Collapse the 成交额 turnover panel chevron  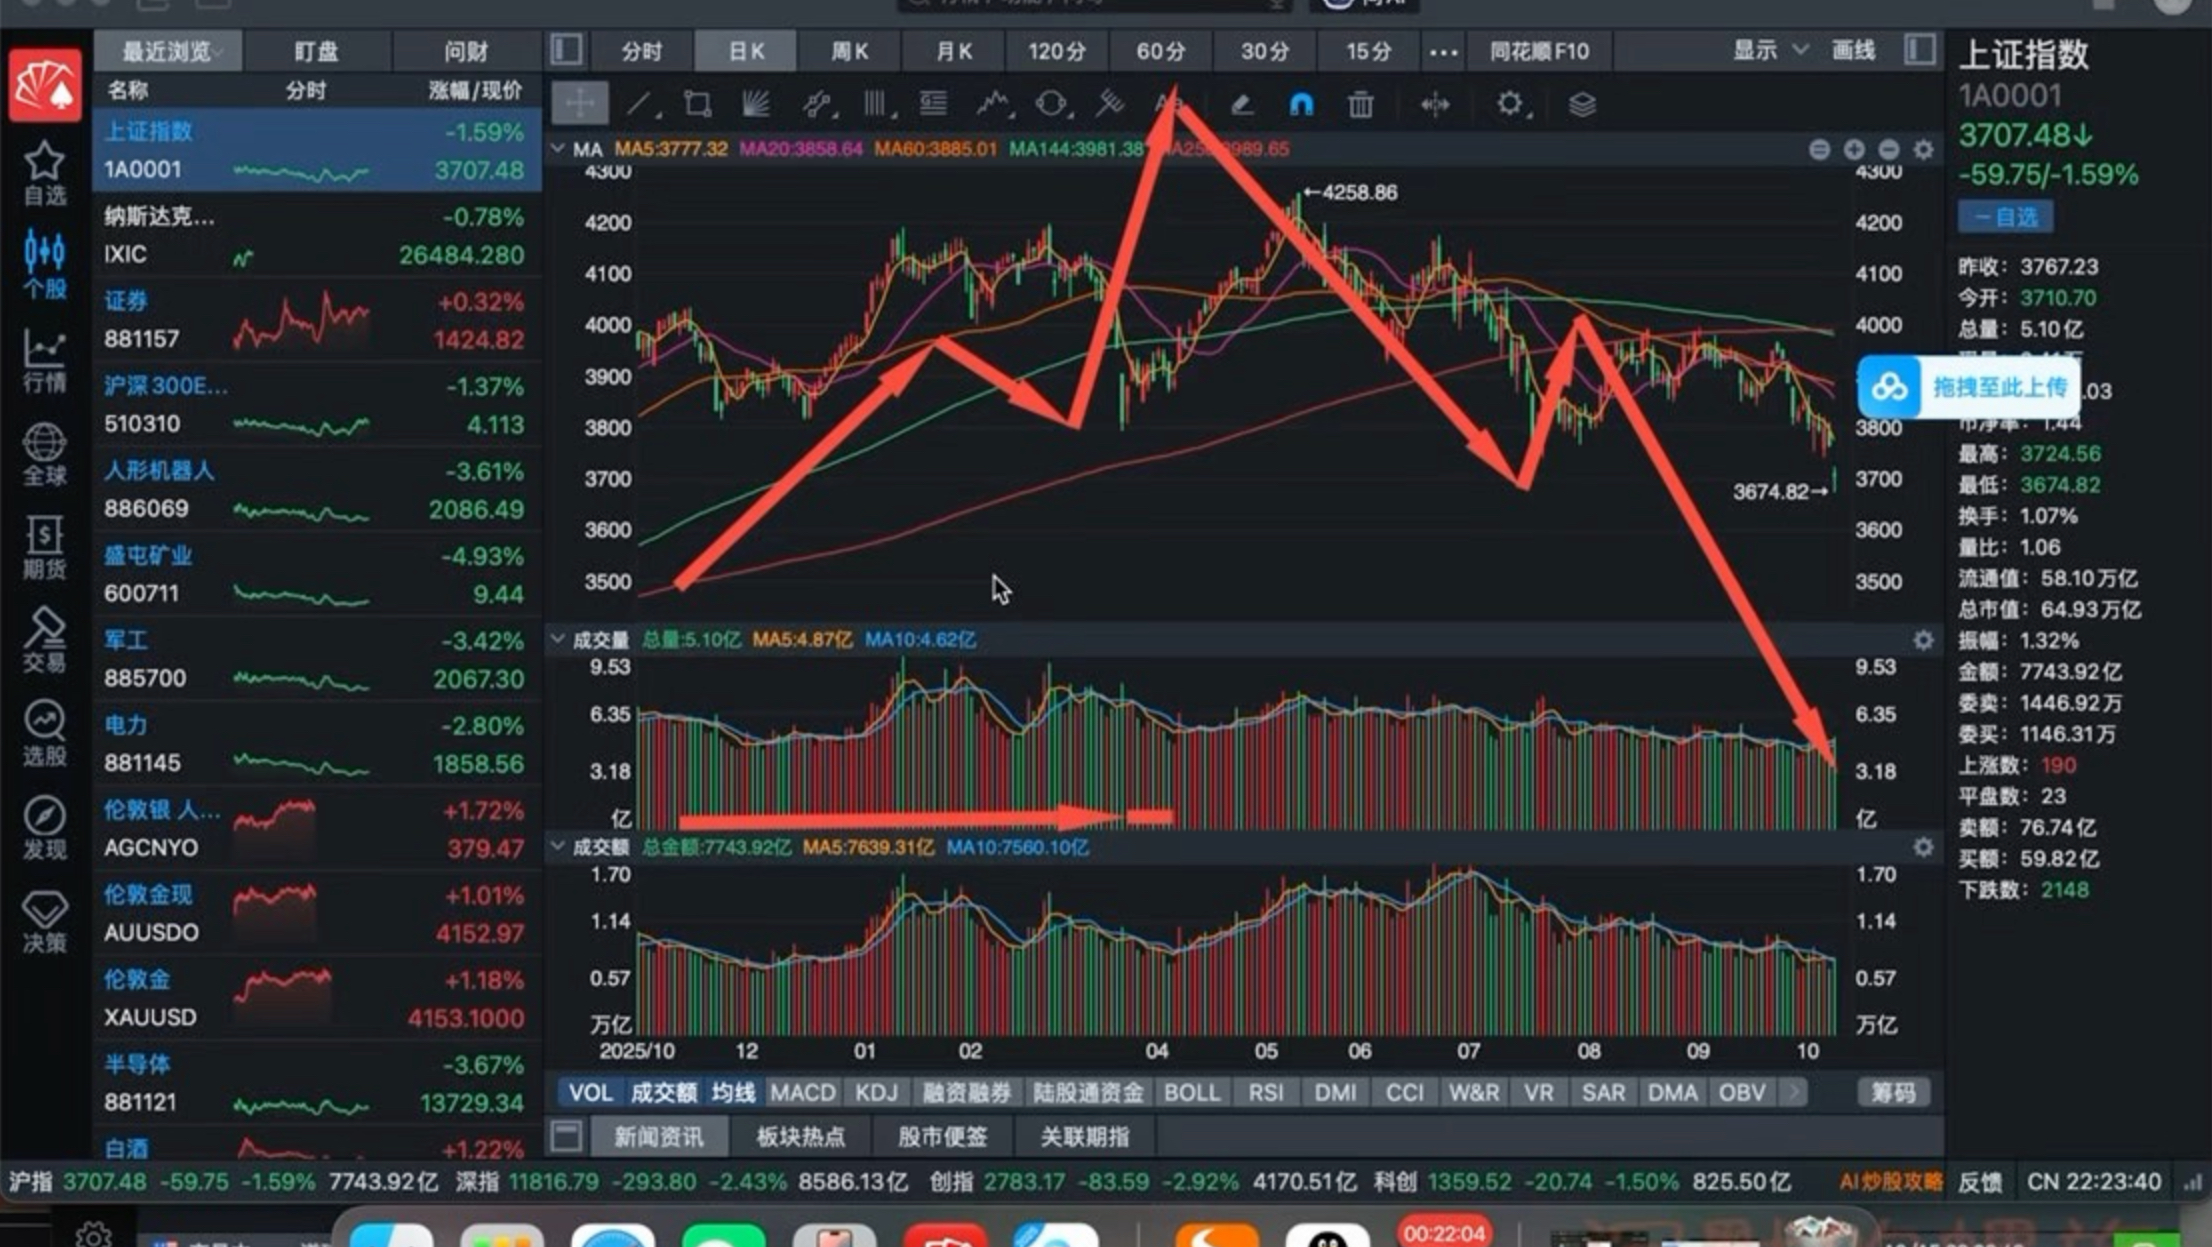tap(558, 847)
